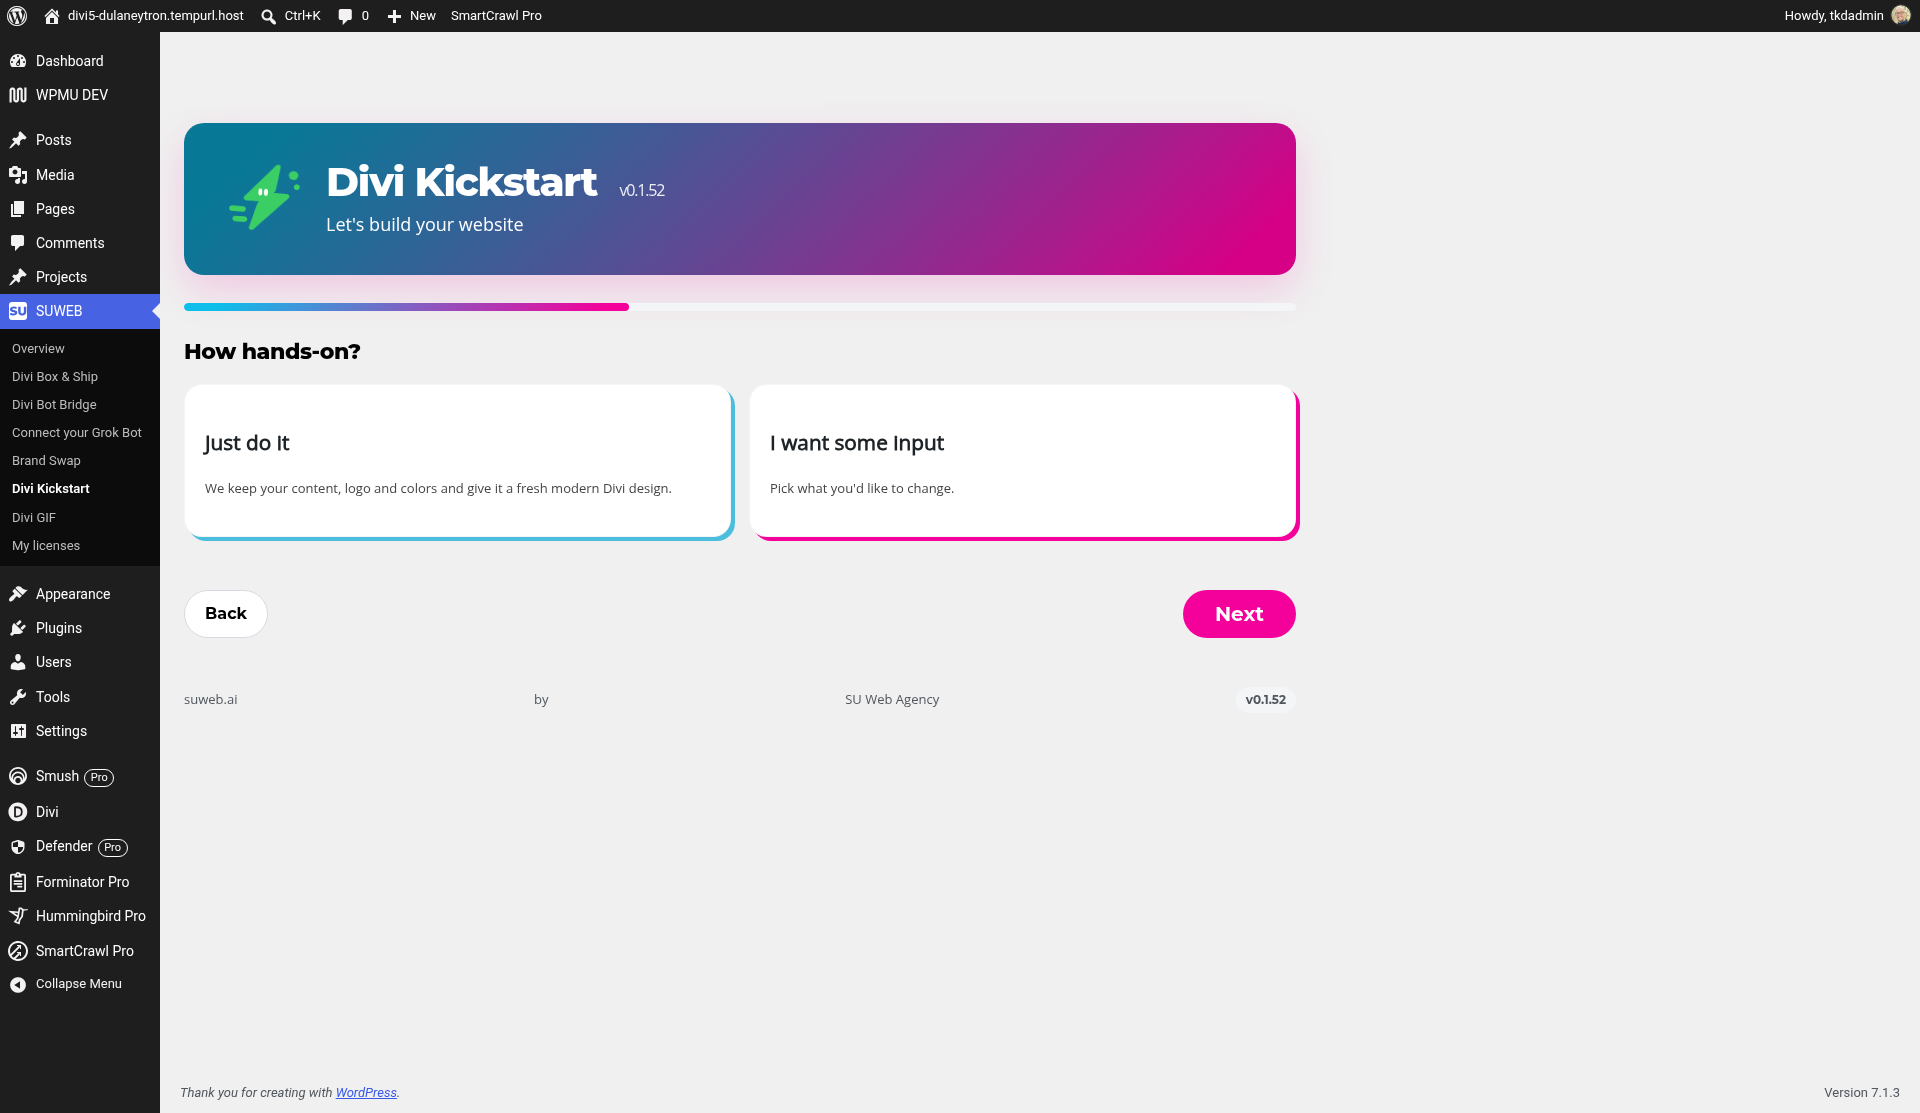The height and width of the screenshot is (1113, 1920).
Task: Click the Divi D logo icon in sidebar
Action: coord(18,812)
